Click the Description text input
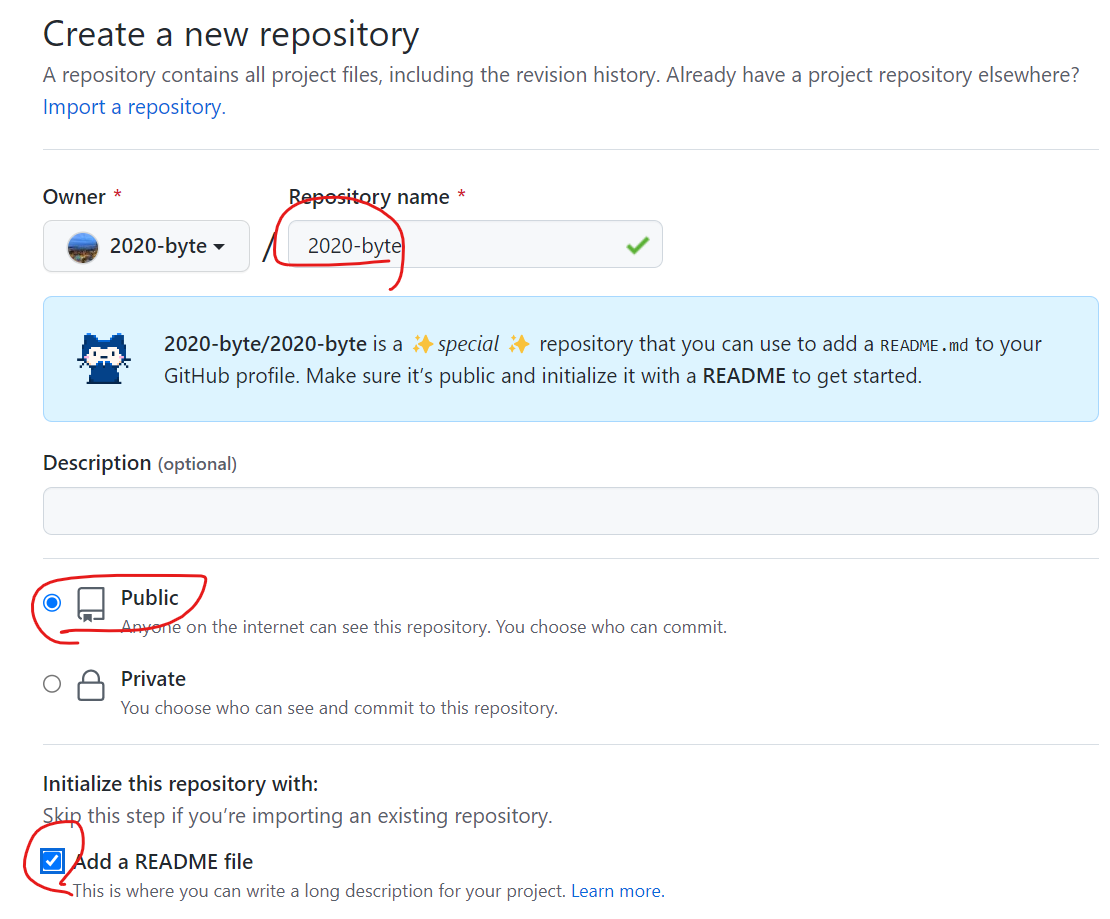Screen dimensions: 1110x919 pos(571,510)
